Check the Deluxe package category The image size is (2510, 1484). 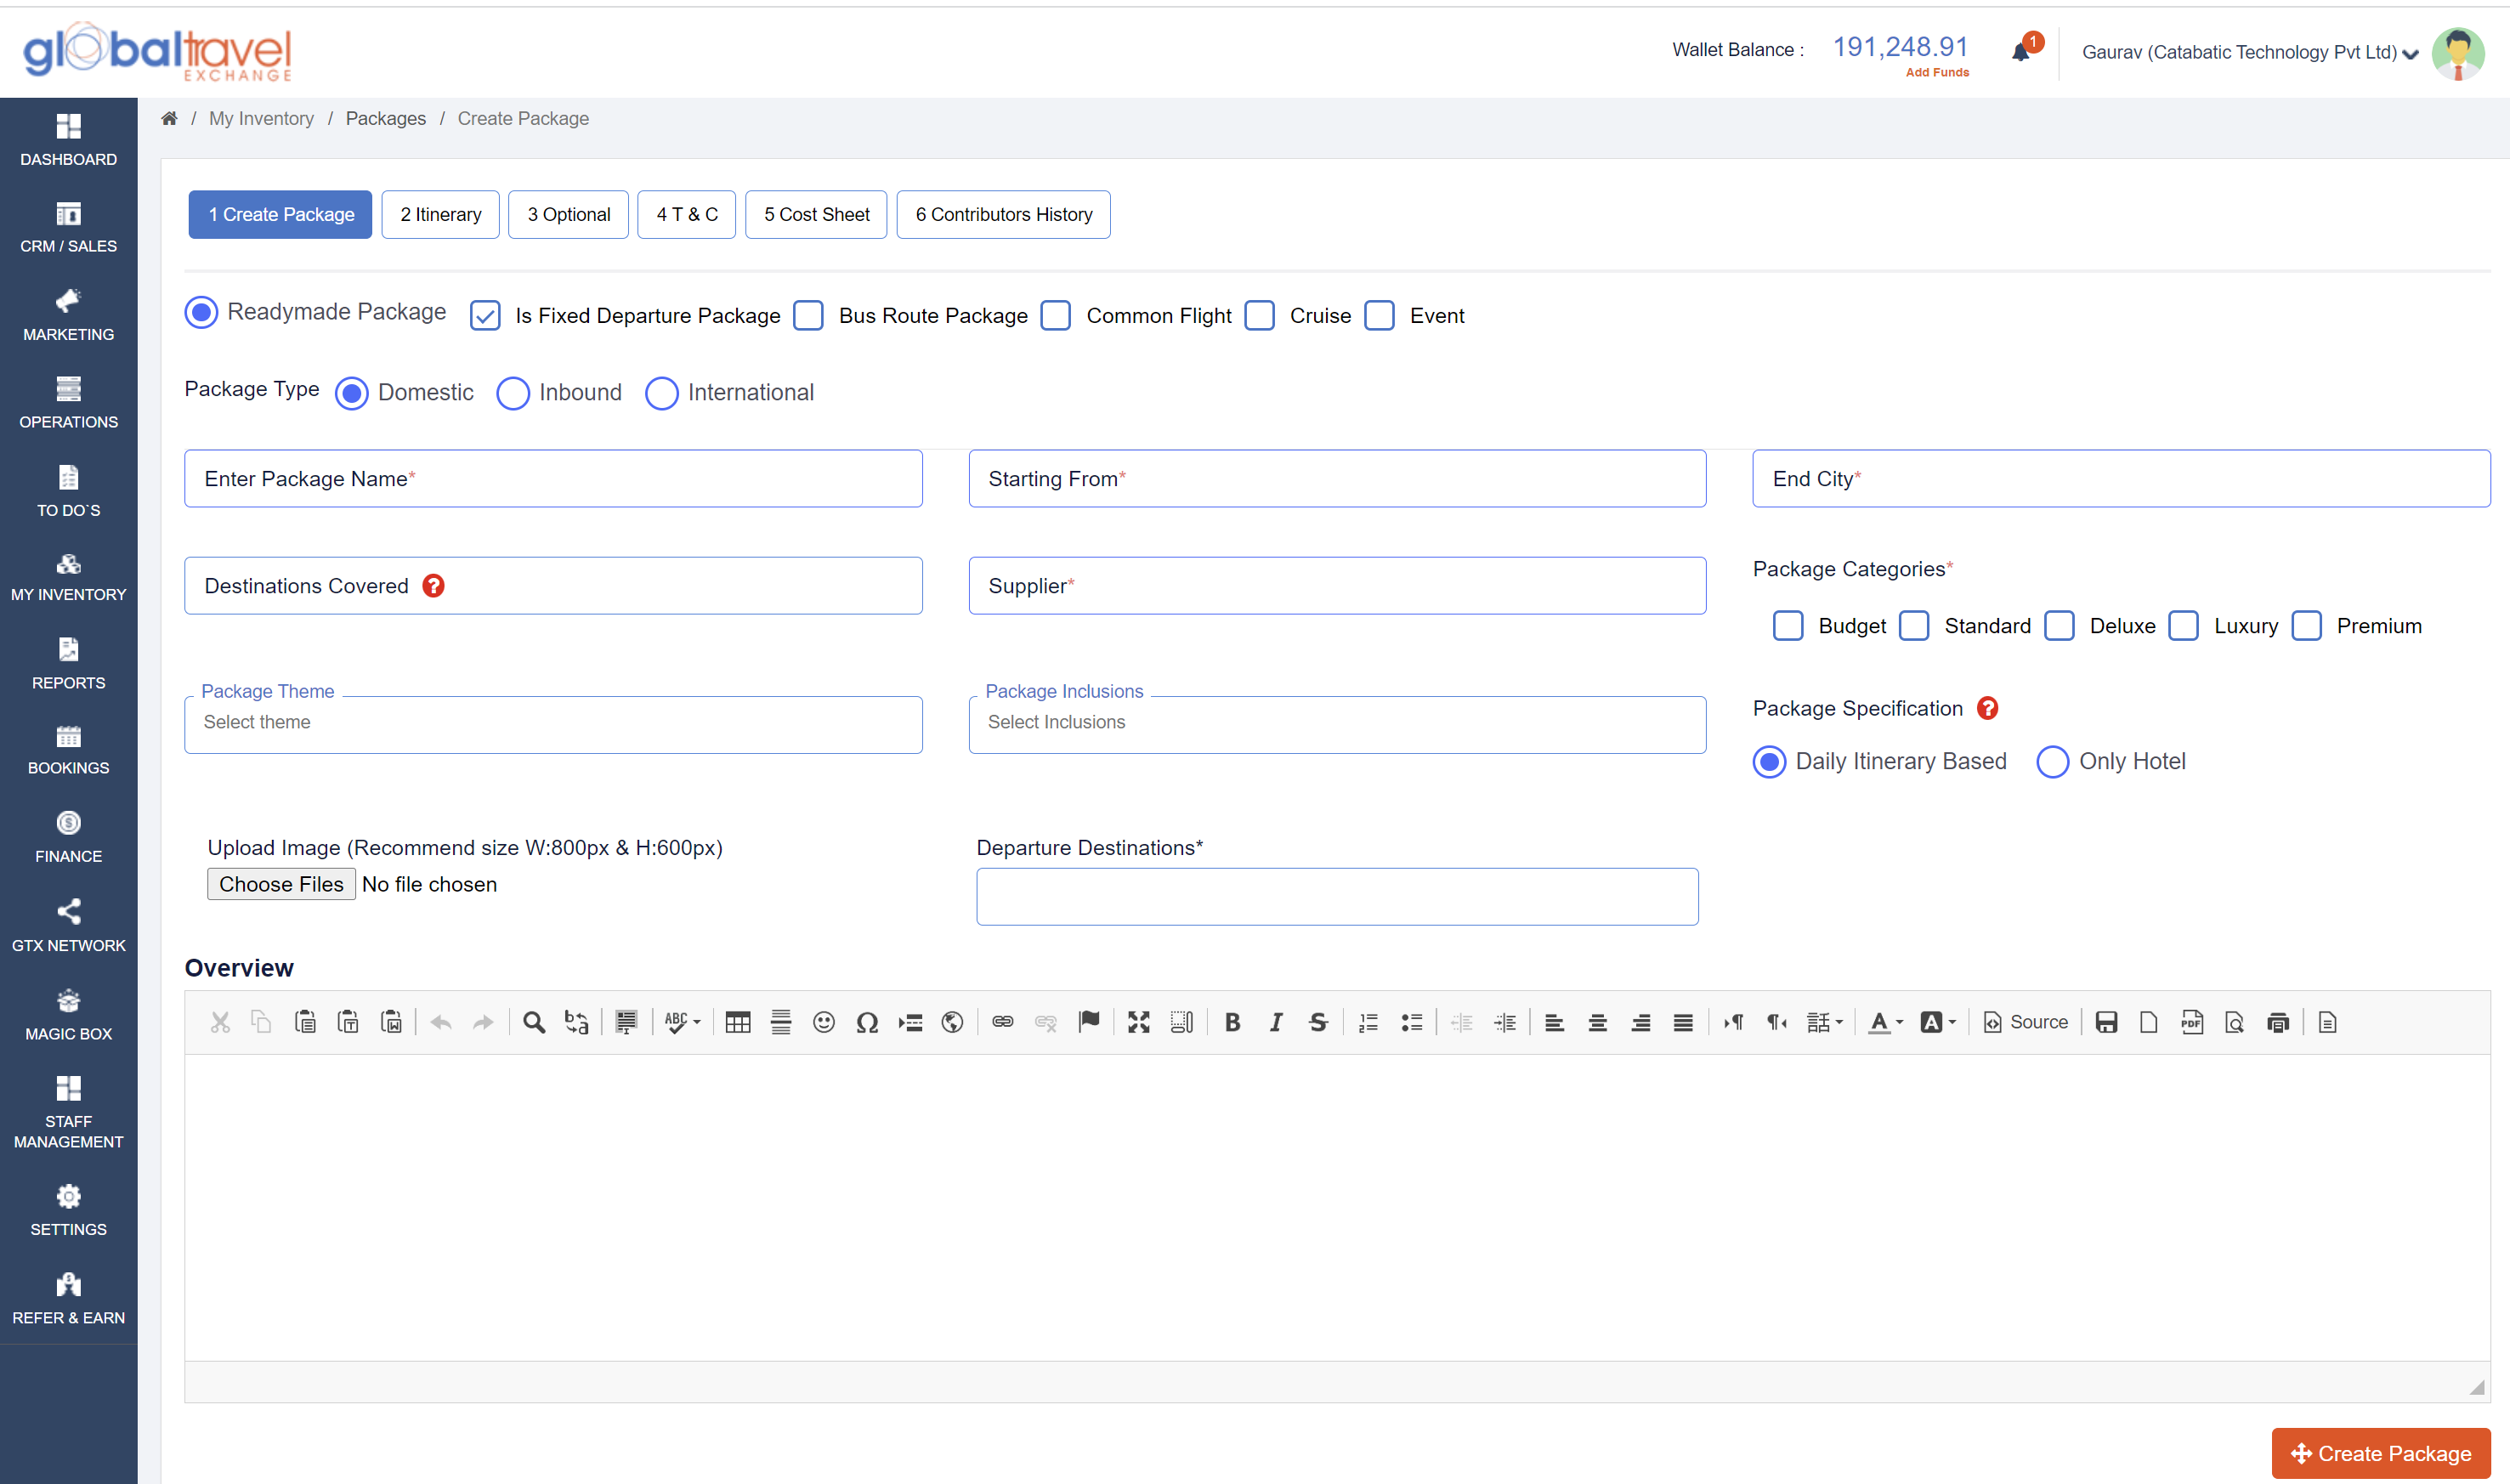click(x=2059, y=626)
